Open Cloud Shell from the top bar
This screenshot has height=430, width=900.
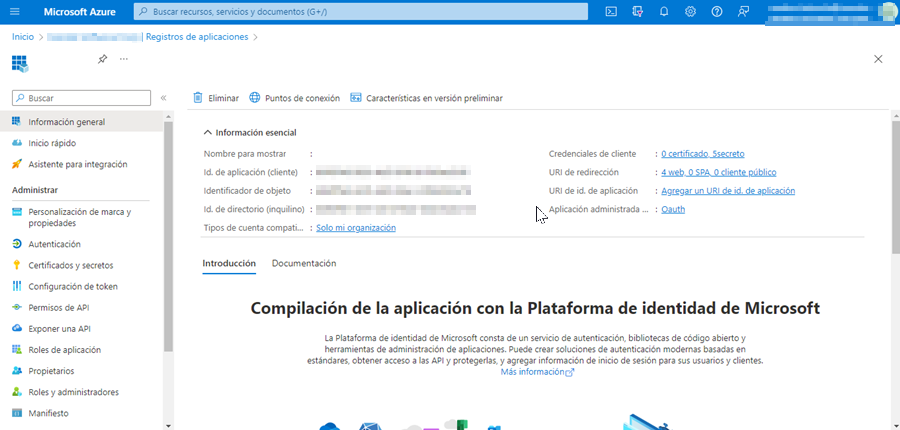pos(612,11)
